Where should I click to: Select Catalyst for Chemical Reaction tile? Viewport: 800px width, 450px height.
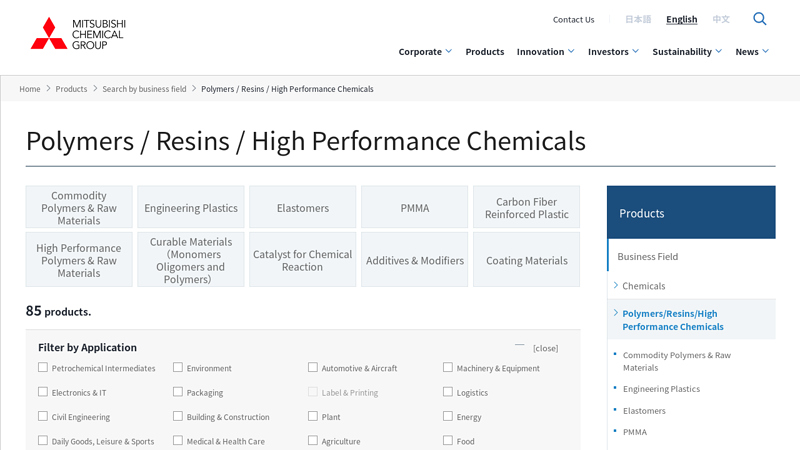tap(303, 260)
